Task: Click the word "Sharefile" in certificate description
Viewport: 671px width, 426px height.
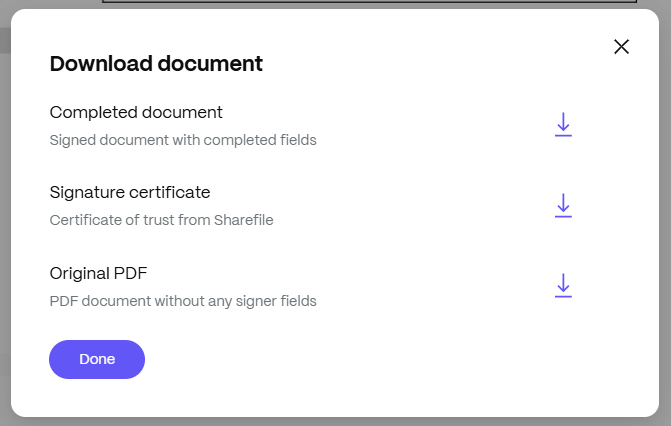Action: (x=243, y=220)
